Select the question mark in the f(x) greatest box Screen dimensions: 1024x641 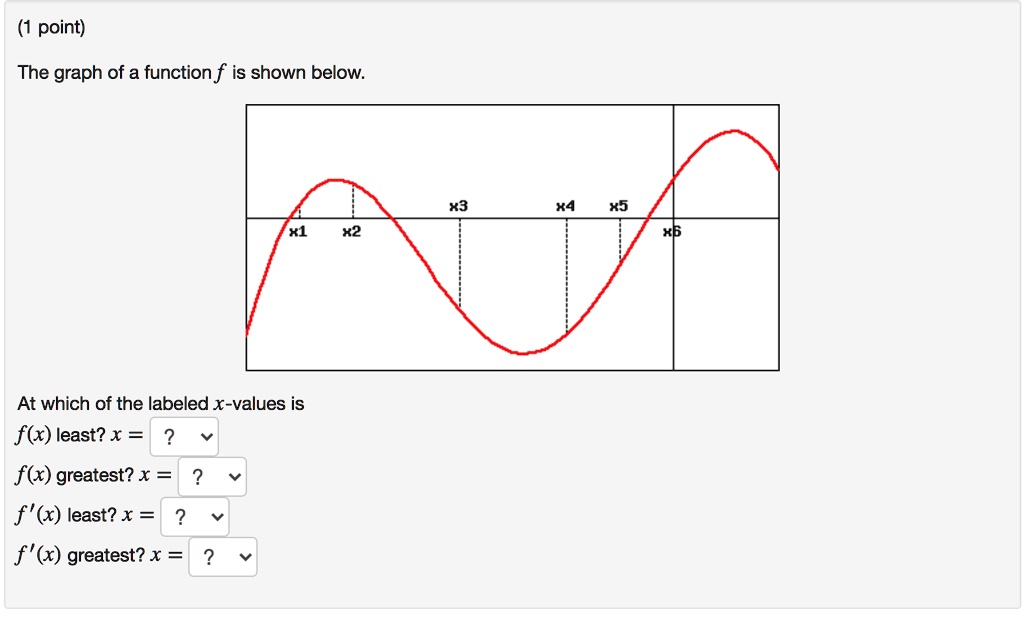coord(196,476)
